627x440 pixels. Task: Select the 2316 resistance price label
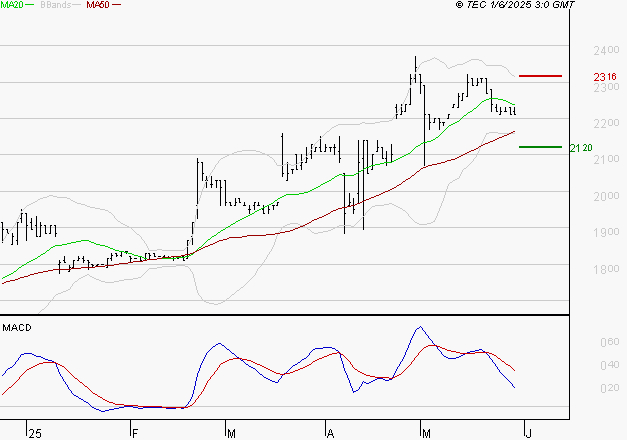603,77
